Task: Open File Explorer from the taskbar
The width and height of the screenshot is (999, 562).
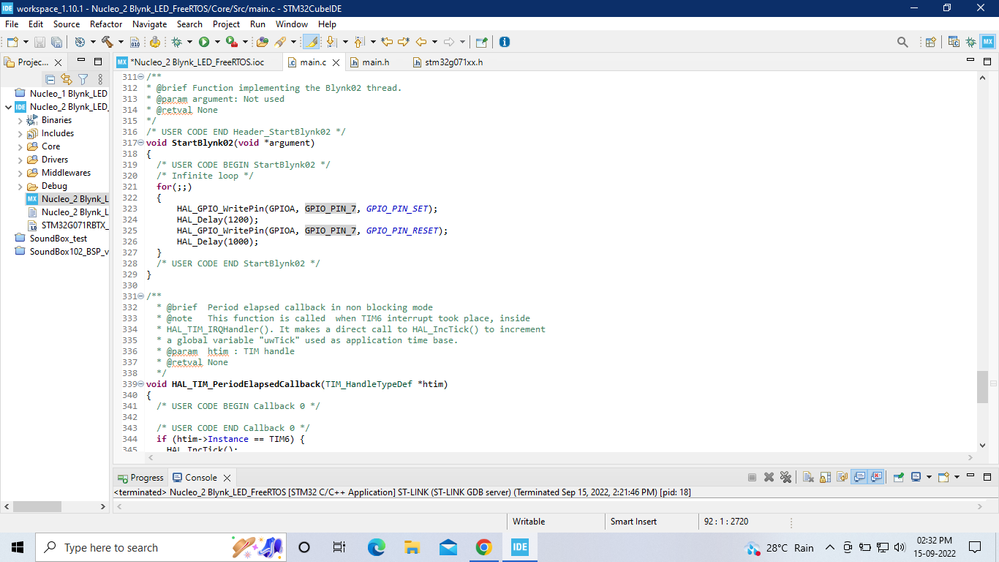Action: click(x=412, y=548)
